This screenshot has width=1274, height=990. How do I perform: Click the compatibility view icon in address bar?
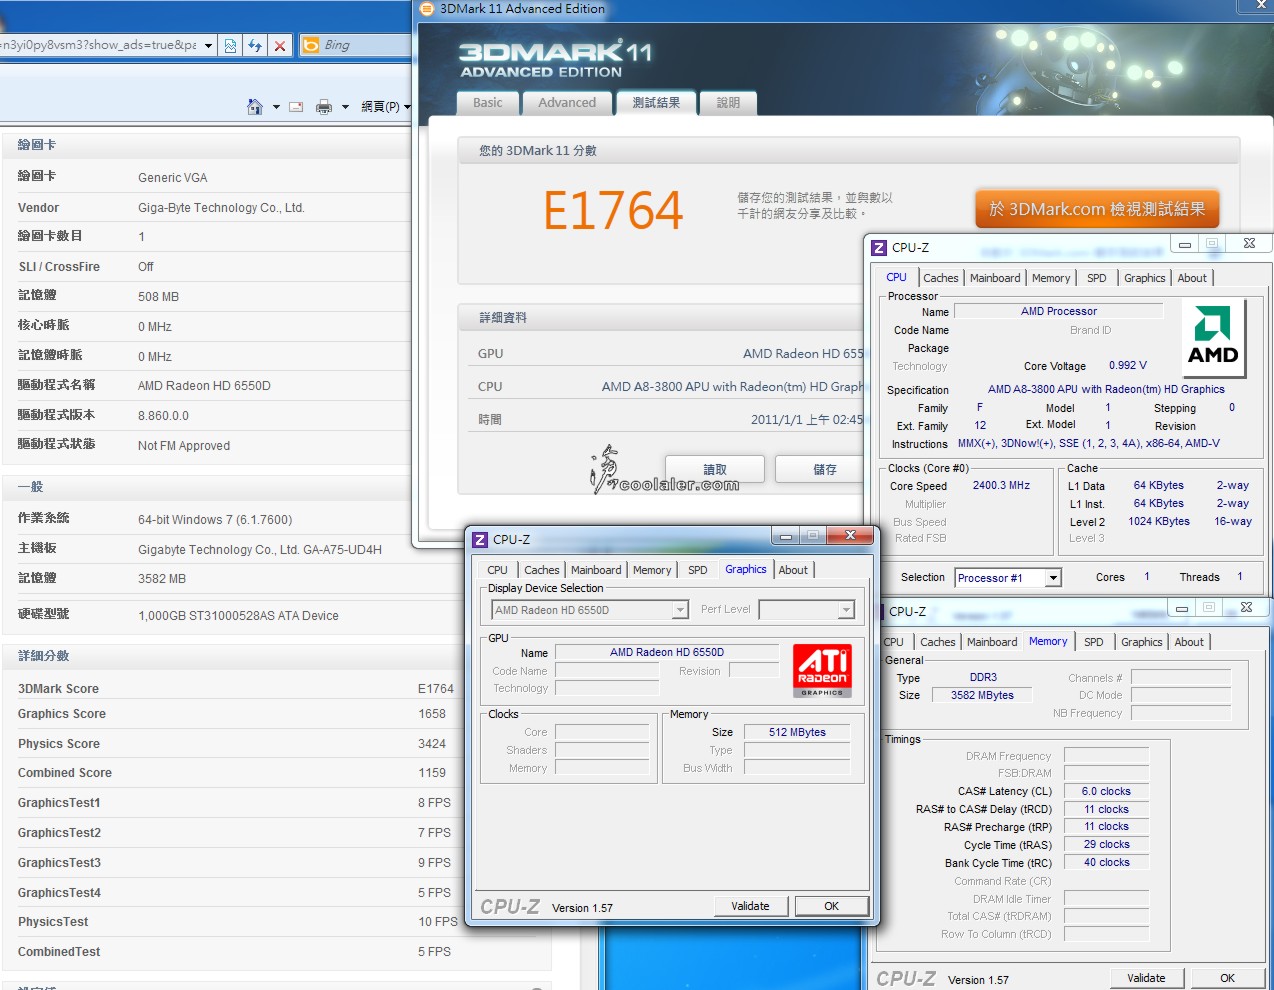click(231, 45)
